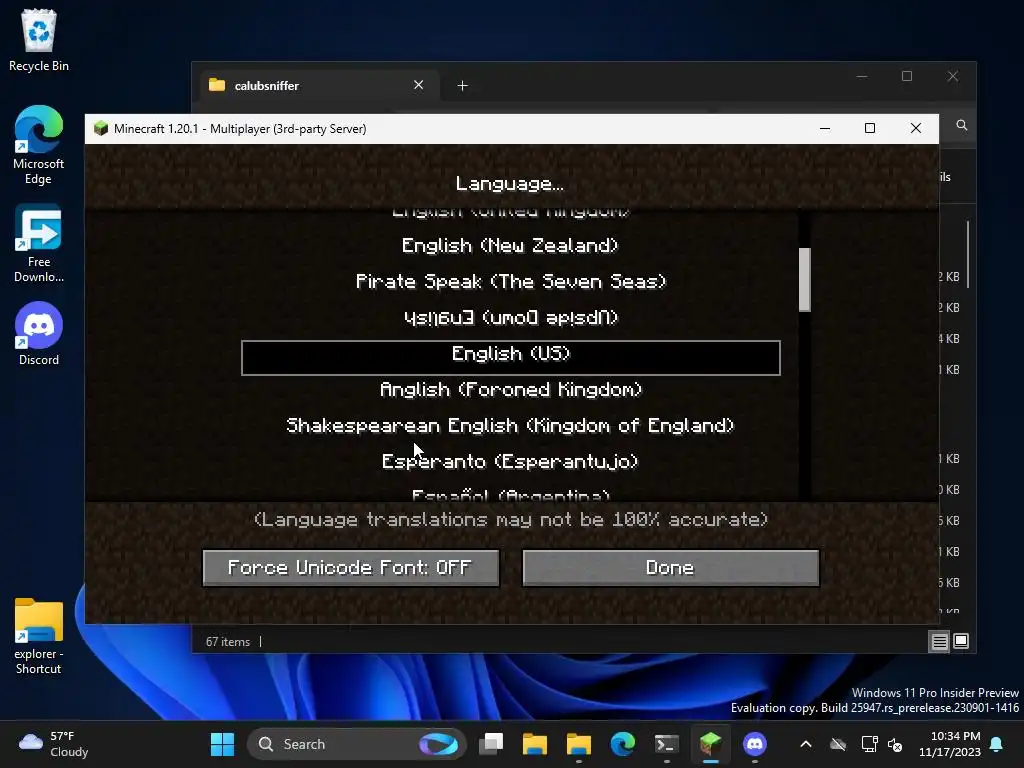Open the explorer - Shortcut desktop icon
This screenshot has width=1024, height=768.
(39, 635)
